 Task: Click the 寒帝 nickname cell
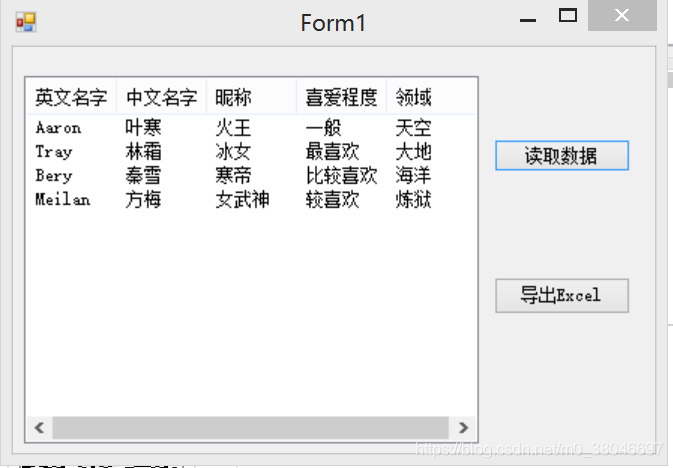pyautogui.click(x=233, y=176)
